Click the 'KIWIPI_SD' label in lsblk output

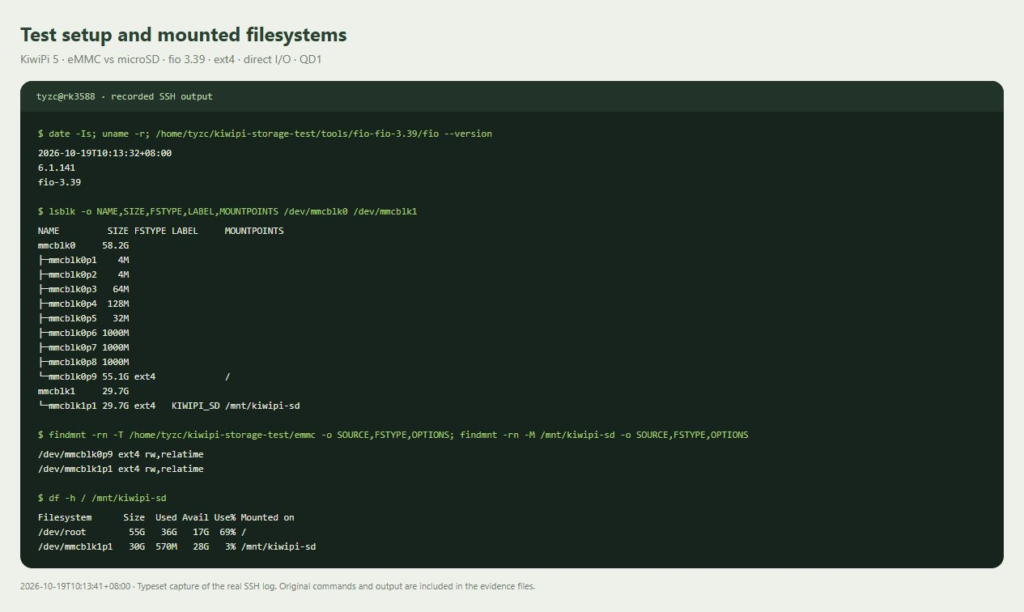point(195,406)
